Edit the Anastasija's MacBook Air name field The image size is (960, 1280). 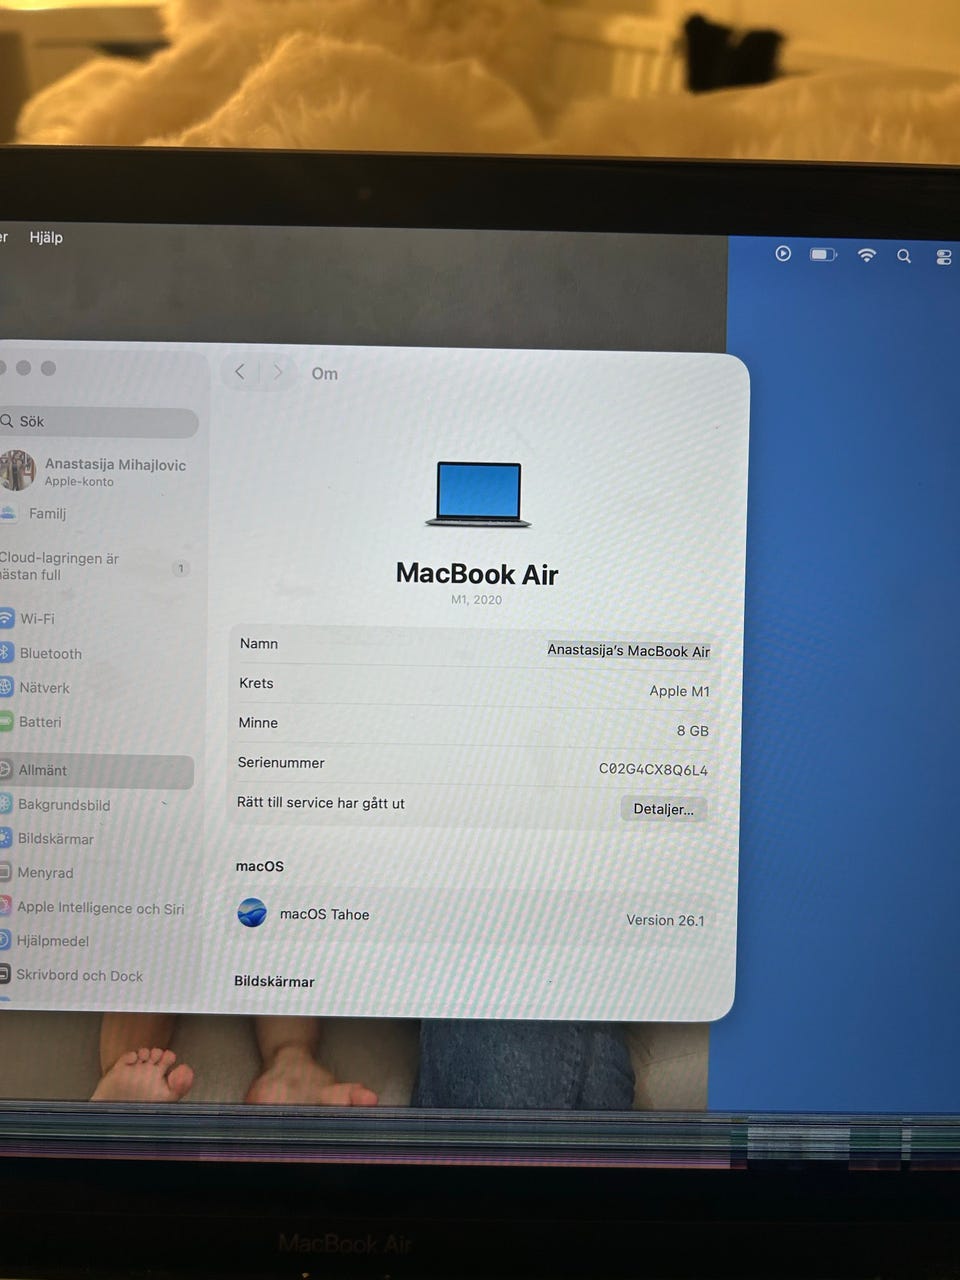628,650
